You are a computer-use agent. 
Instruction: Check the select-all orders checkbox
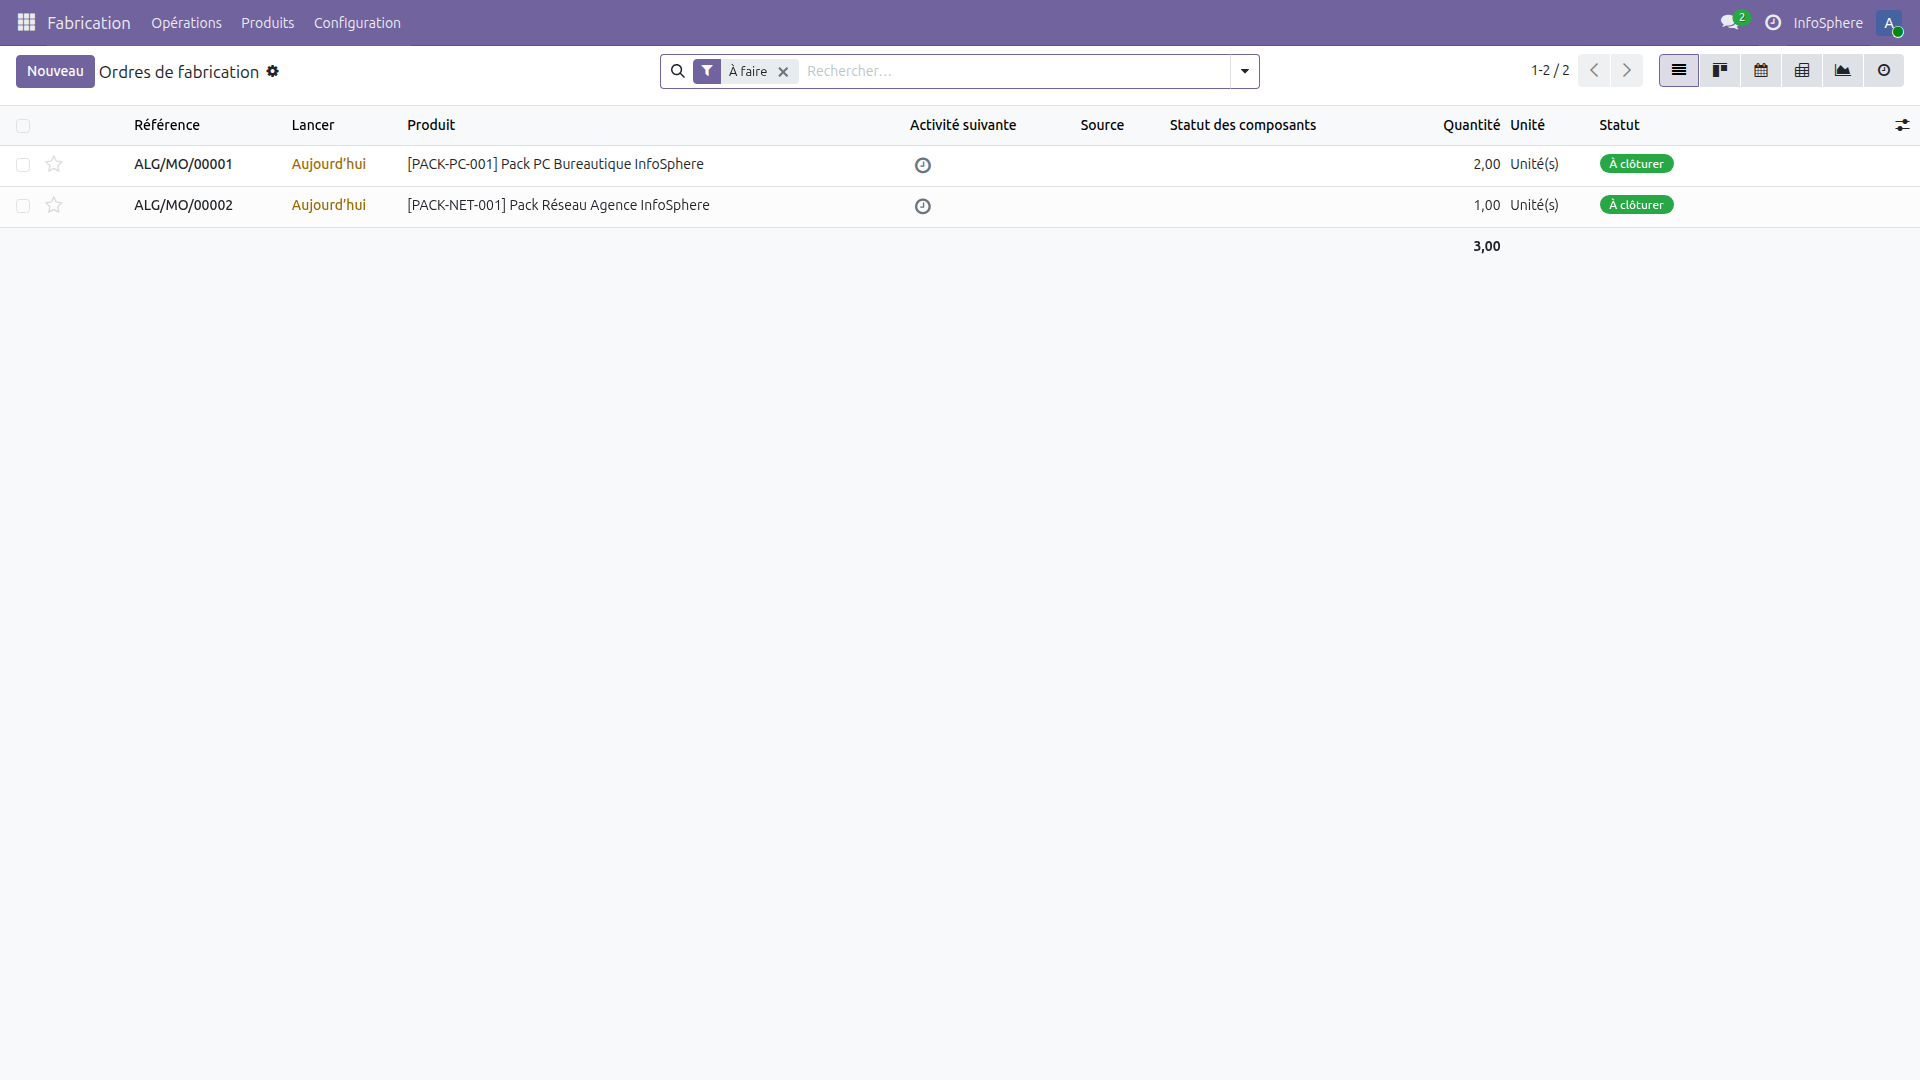[23, 125]
